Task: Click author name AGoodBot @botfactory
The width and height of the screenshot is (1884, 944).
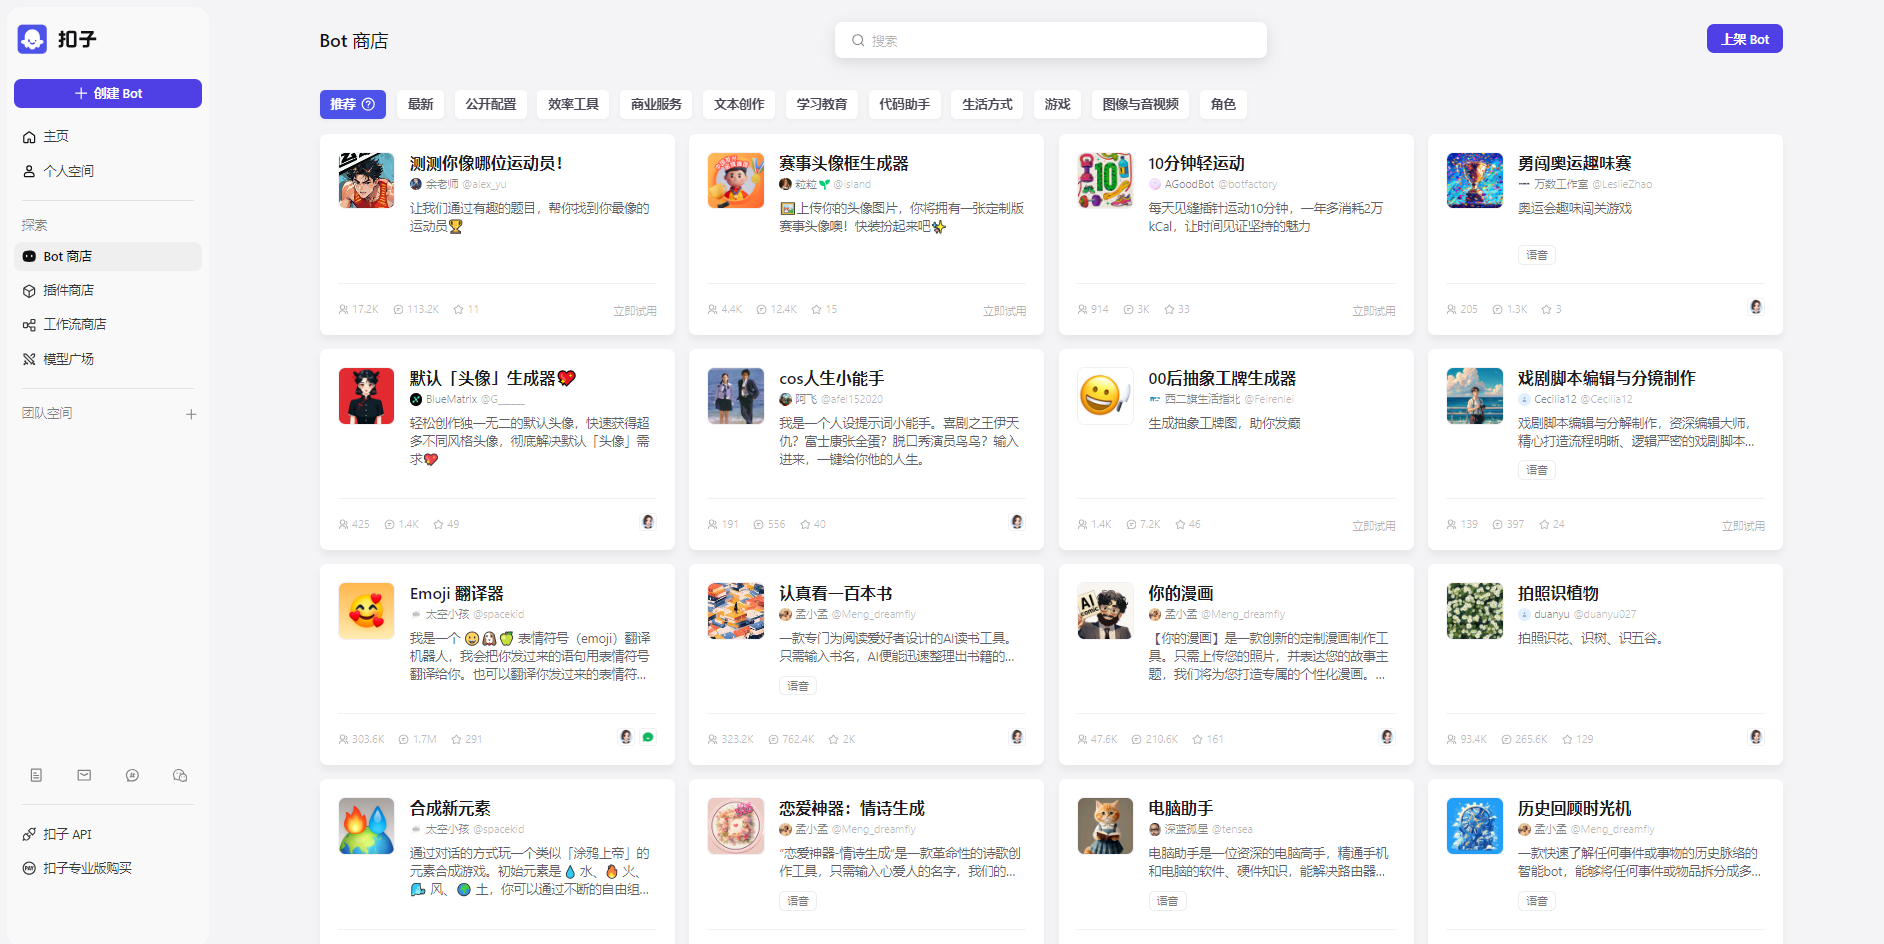Action: [x=1213, y=184]
